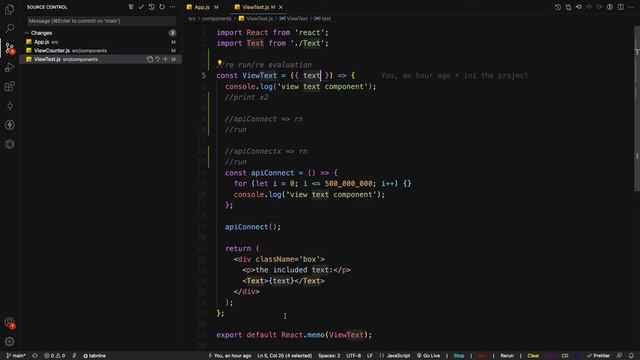Change indentation via Spaces: 2

(x=329, y=356)
